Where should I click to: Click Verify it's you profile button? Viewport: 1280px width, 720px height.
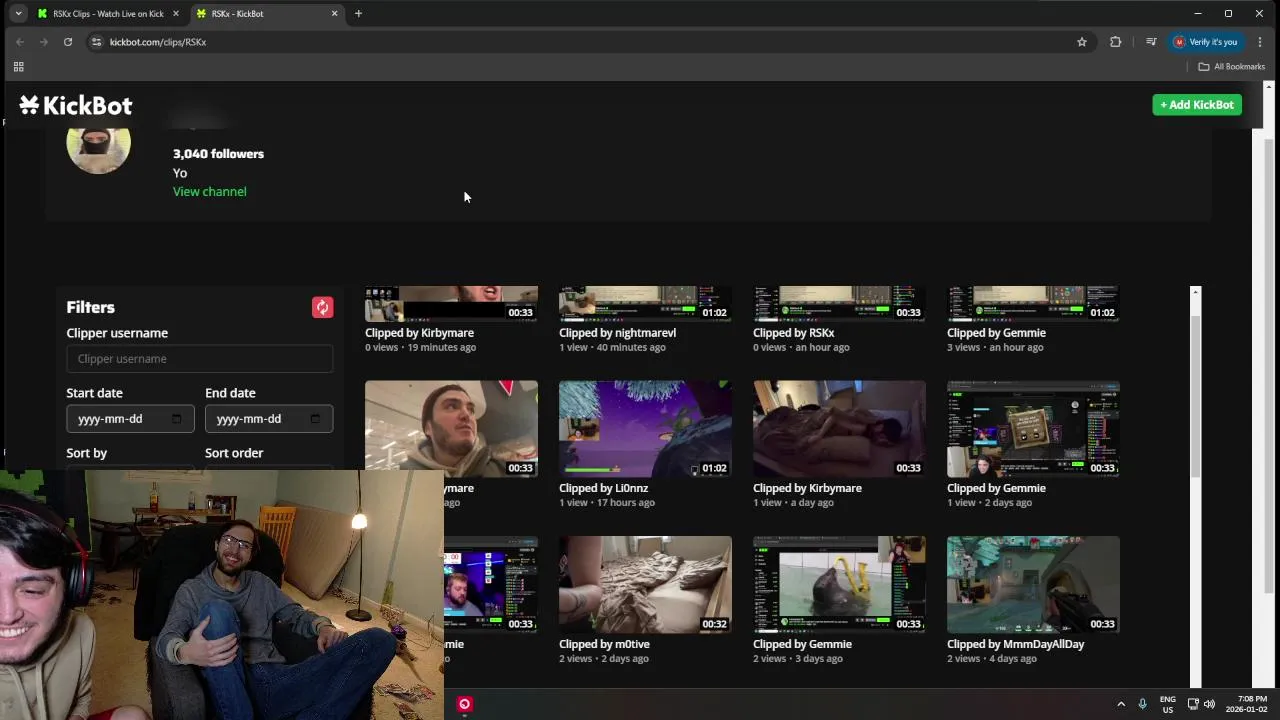[x=1205, y=42]
